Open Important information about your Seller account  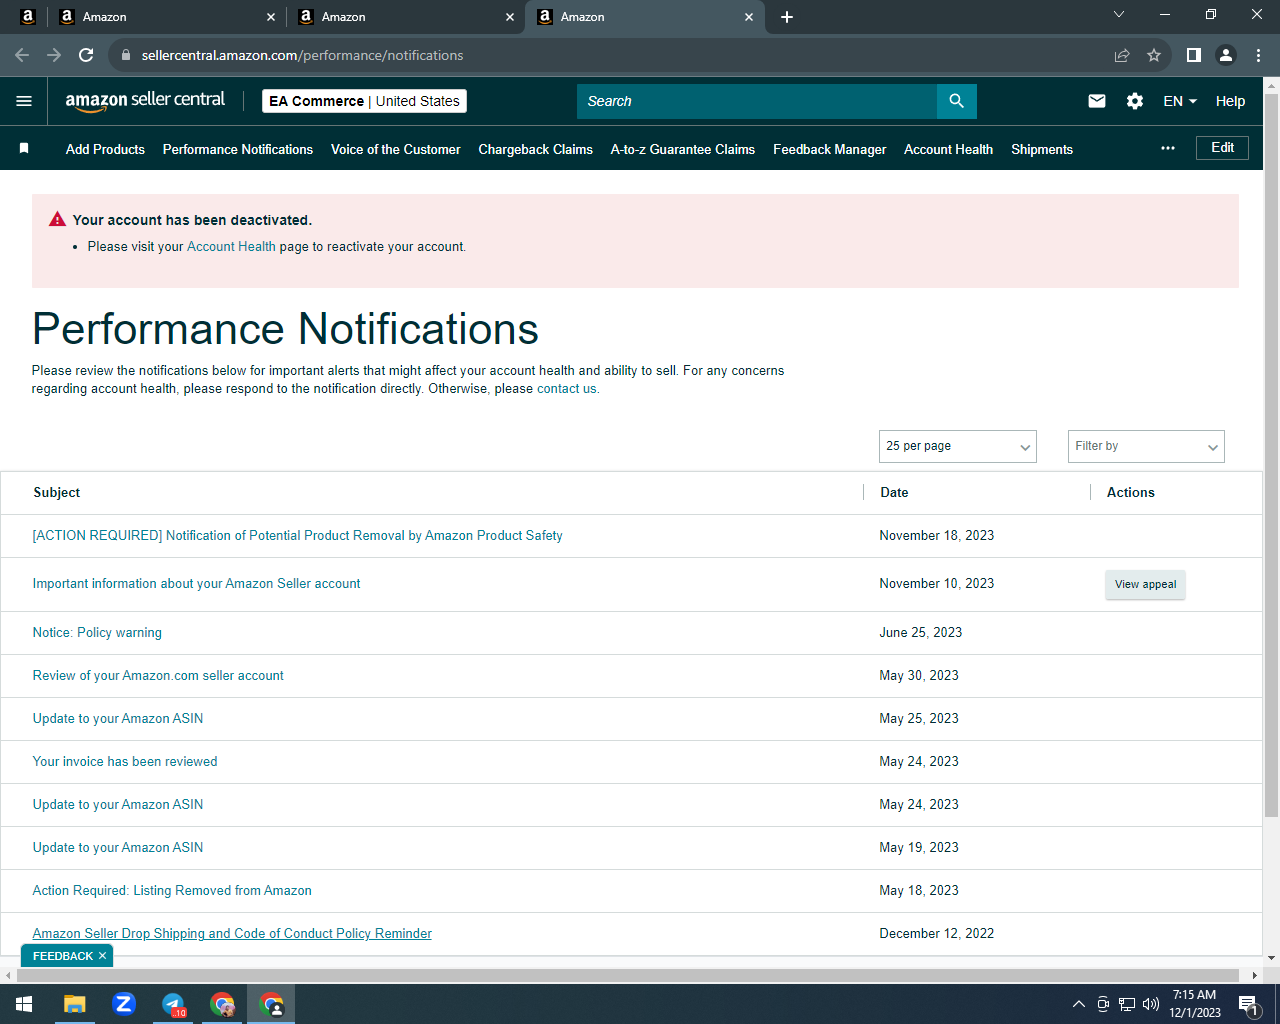pyautogui.click(x=196, y=584)
